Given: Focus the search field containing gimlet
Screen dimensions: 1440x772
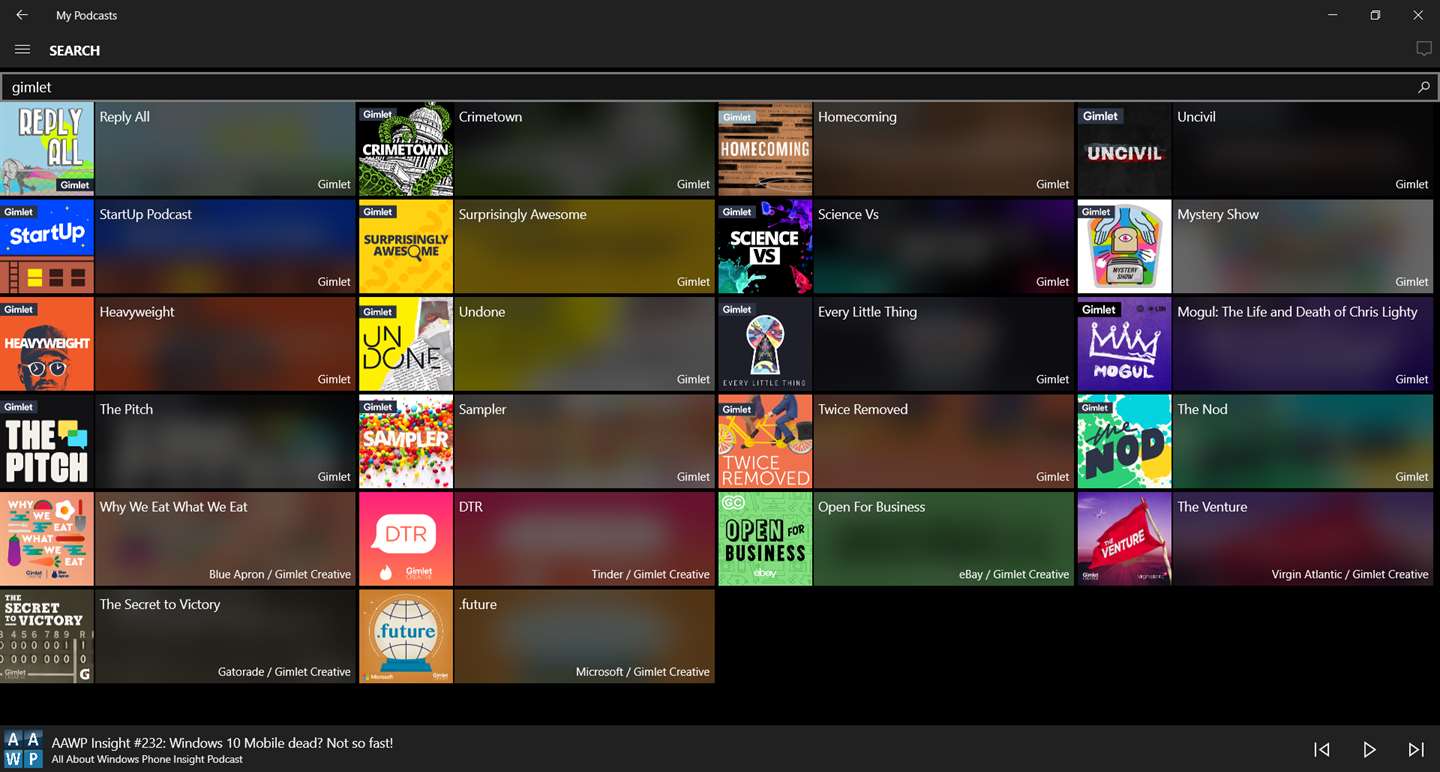Looking at the screenshot, I should pyautogui.click(x=720, y=88).
